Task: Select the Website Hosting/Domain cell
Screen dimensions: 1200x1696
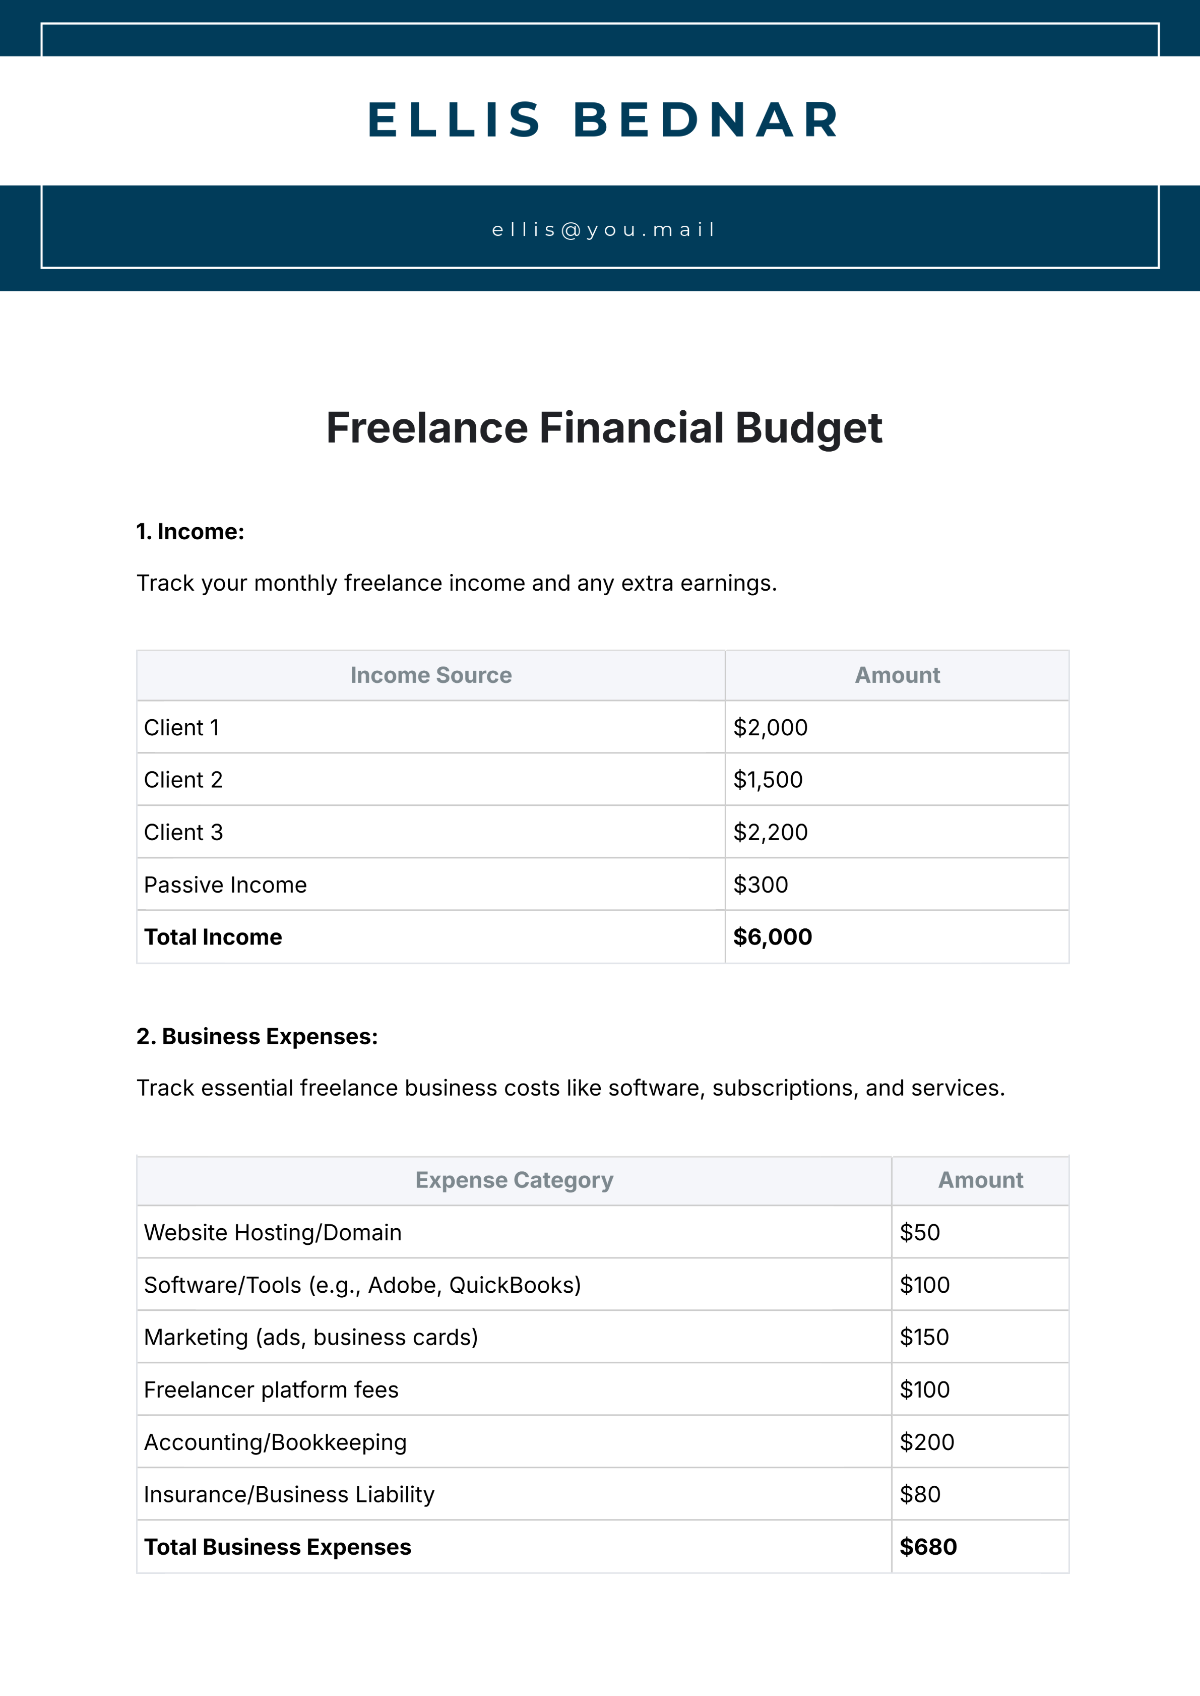Action: click(273, 1233)
